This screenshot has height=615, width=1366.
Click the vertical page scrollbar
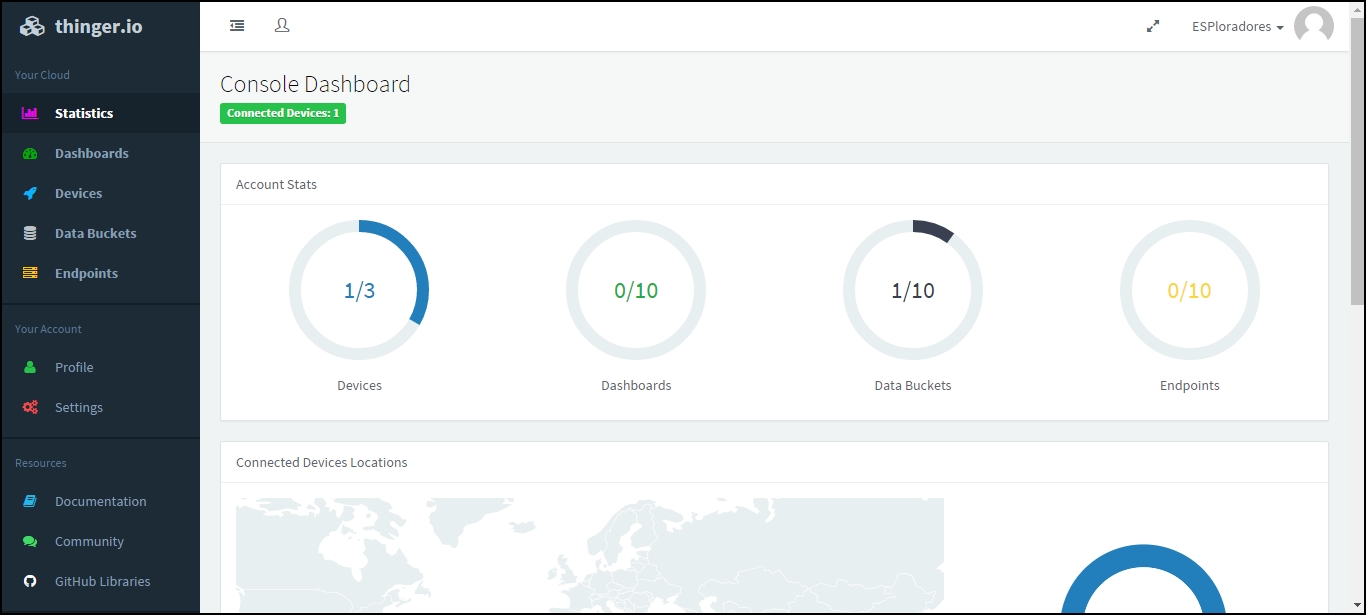(x=1357, y=160)
